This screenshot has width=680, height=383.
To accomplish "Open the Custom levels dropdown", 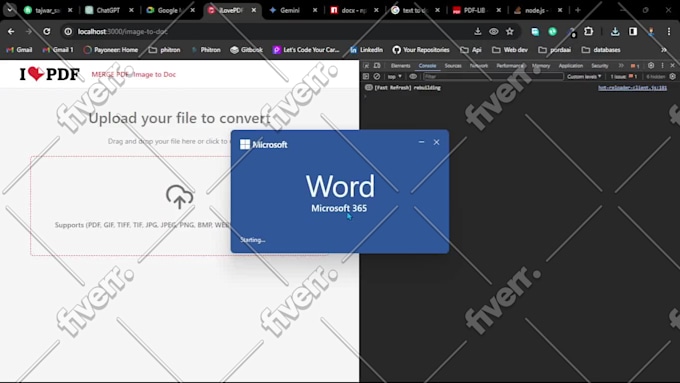I will point(584,76).
